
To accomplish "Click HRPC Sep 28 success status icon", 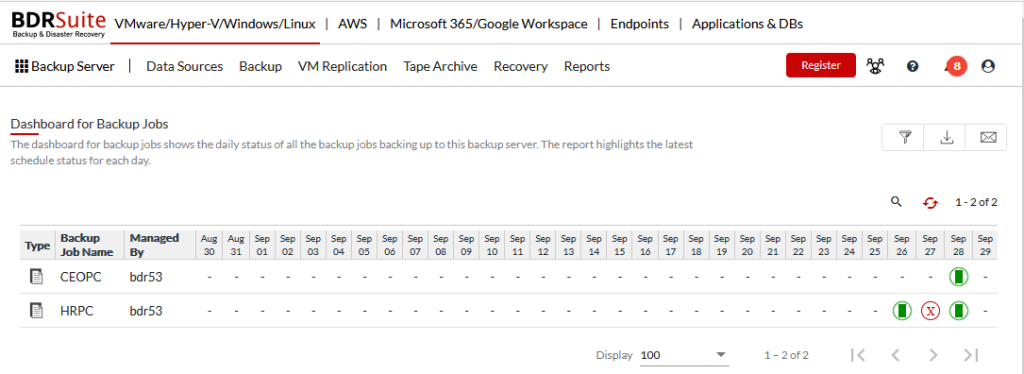I will (958, 311).
